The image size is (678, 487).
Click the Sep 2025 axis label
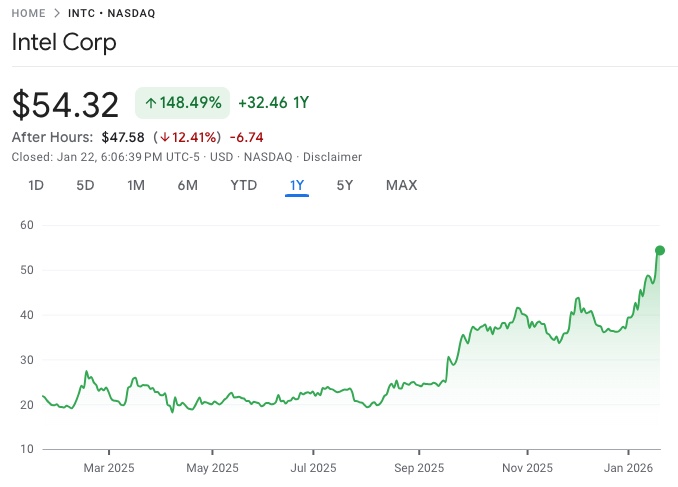[418, 467]
